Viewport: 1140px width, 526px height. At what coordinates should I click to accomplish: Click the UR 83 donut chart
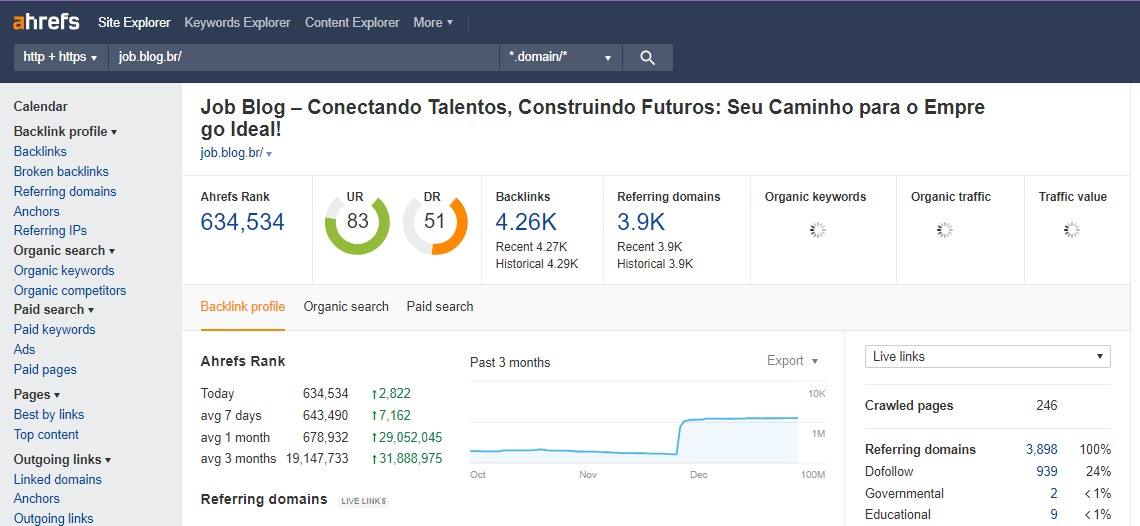click(x=357, y=222)
